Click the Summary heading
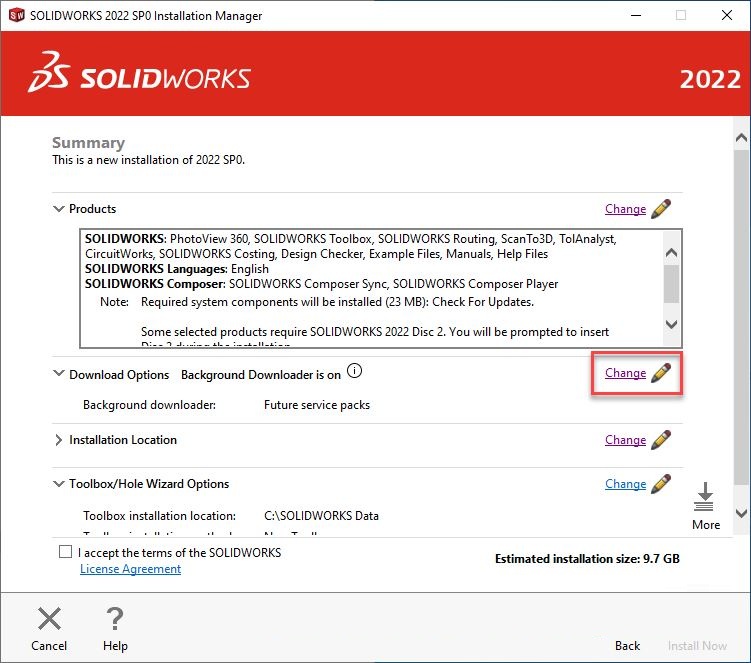The image size is (751, 663). [89, 142]
